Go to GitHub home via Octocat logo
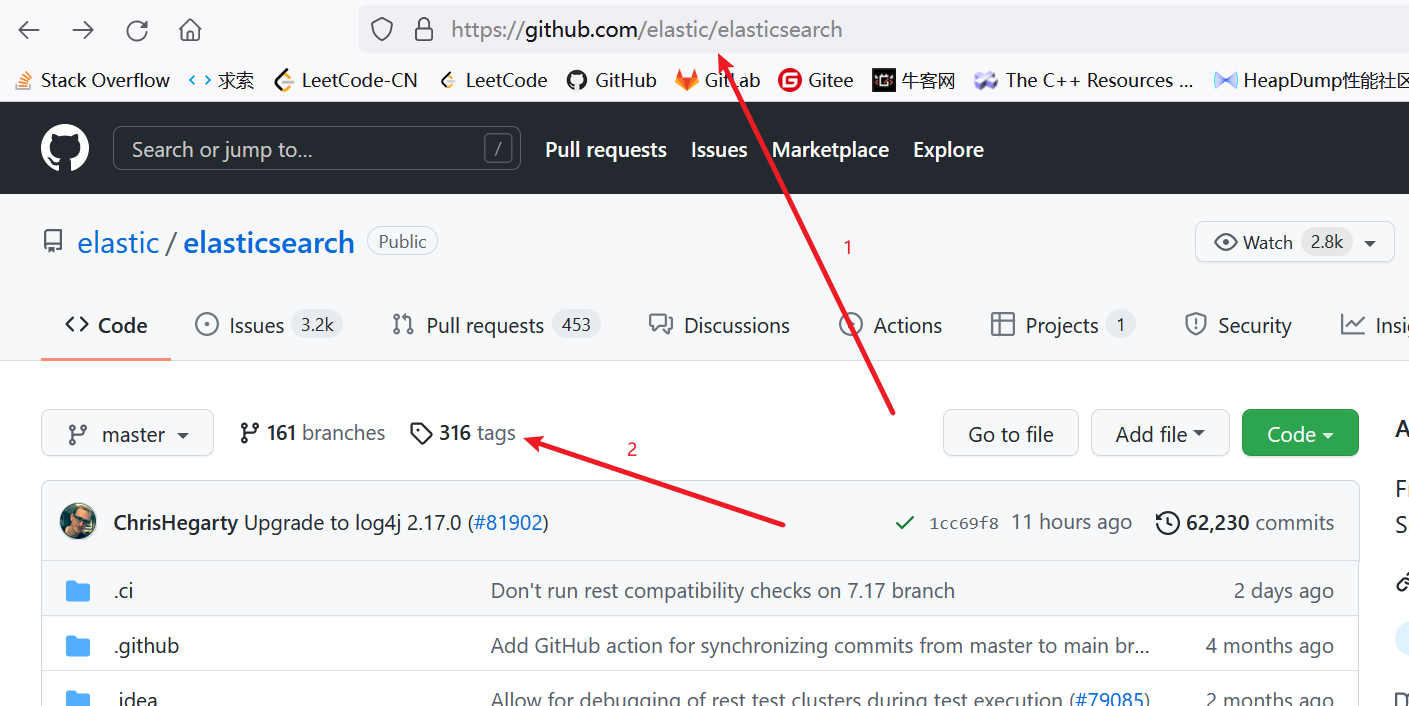 [65, 149]
